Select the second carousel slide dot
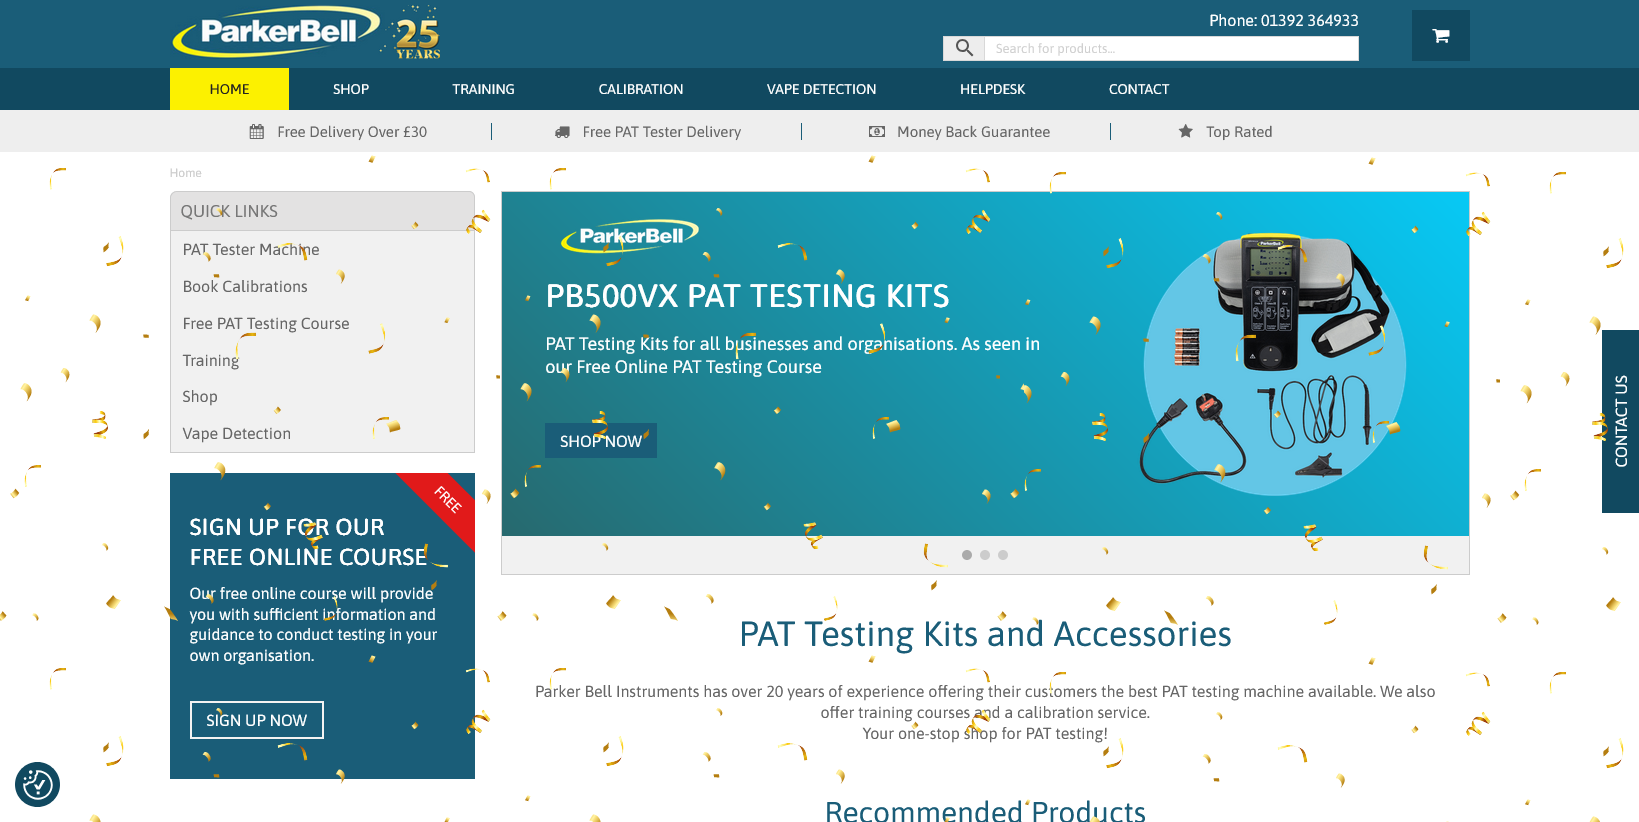 (x=985, y=555)
